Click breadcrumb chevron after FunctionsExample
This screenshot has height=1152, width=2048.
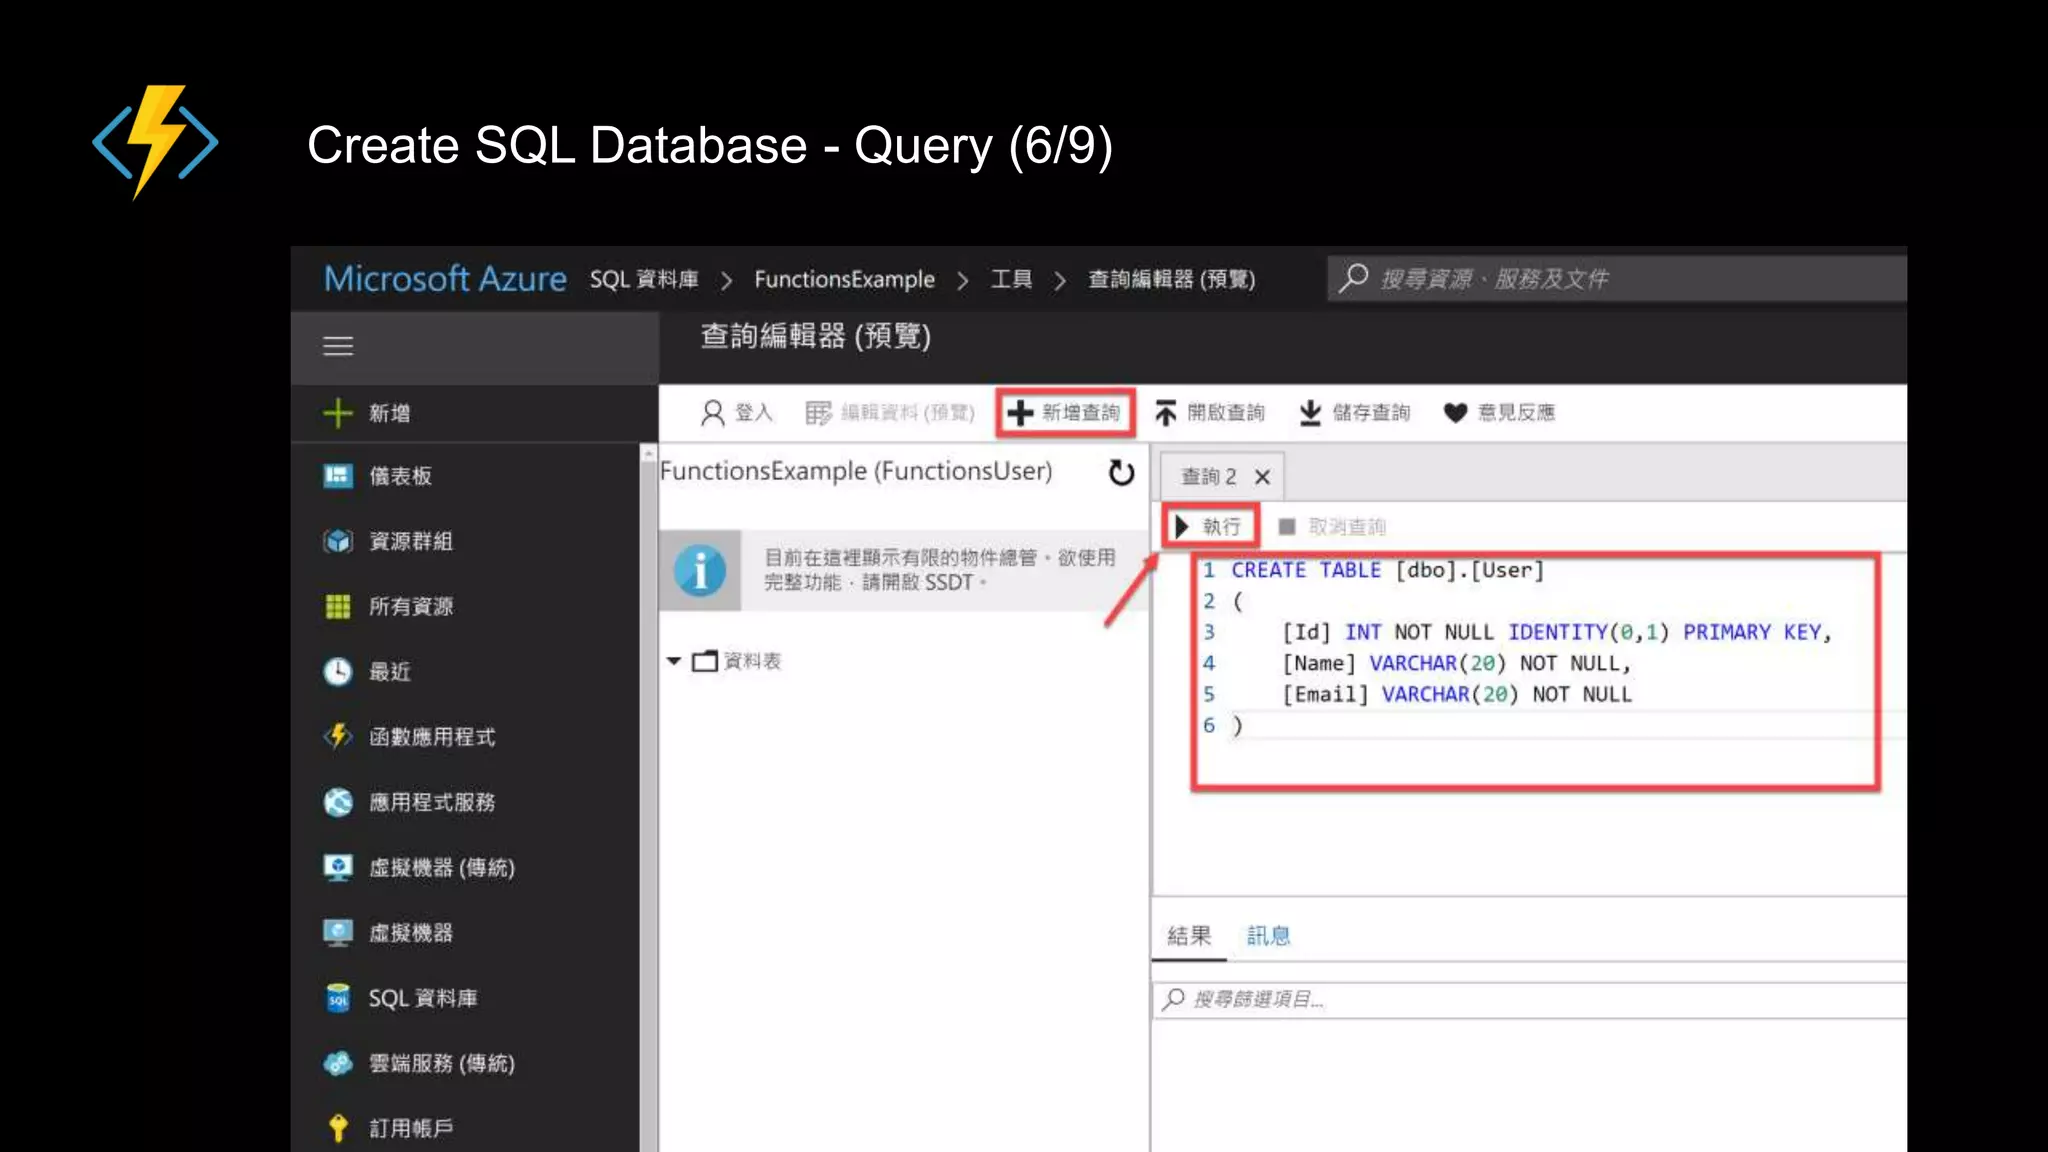[x=963, y=280]
